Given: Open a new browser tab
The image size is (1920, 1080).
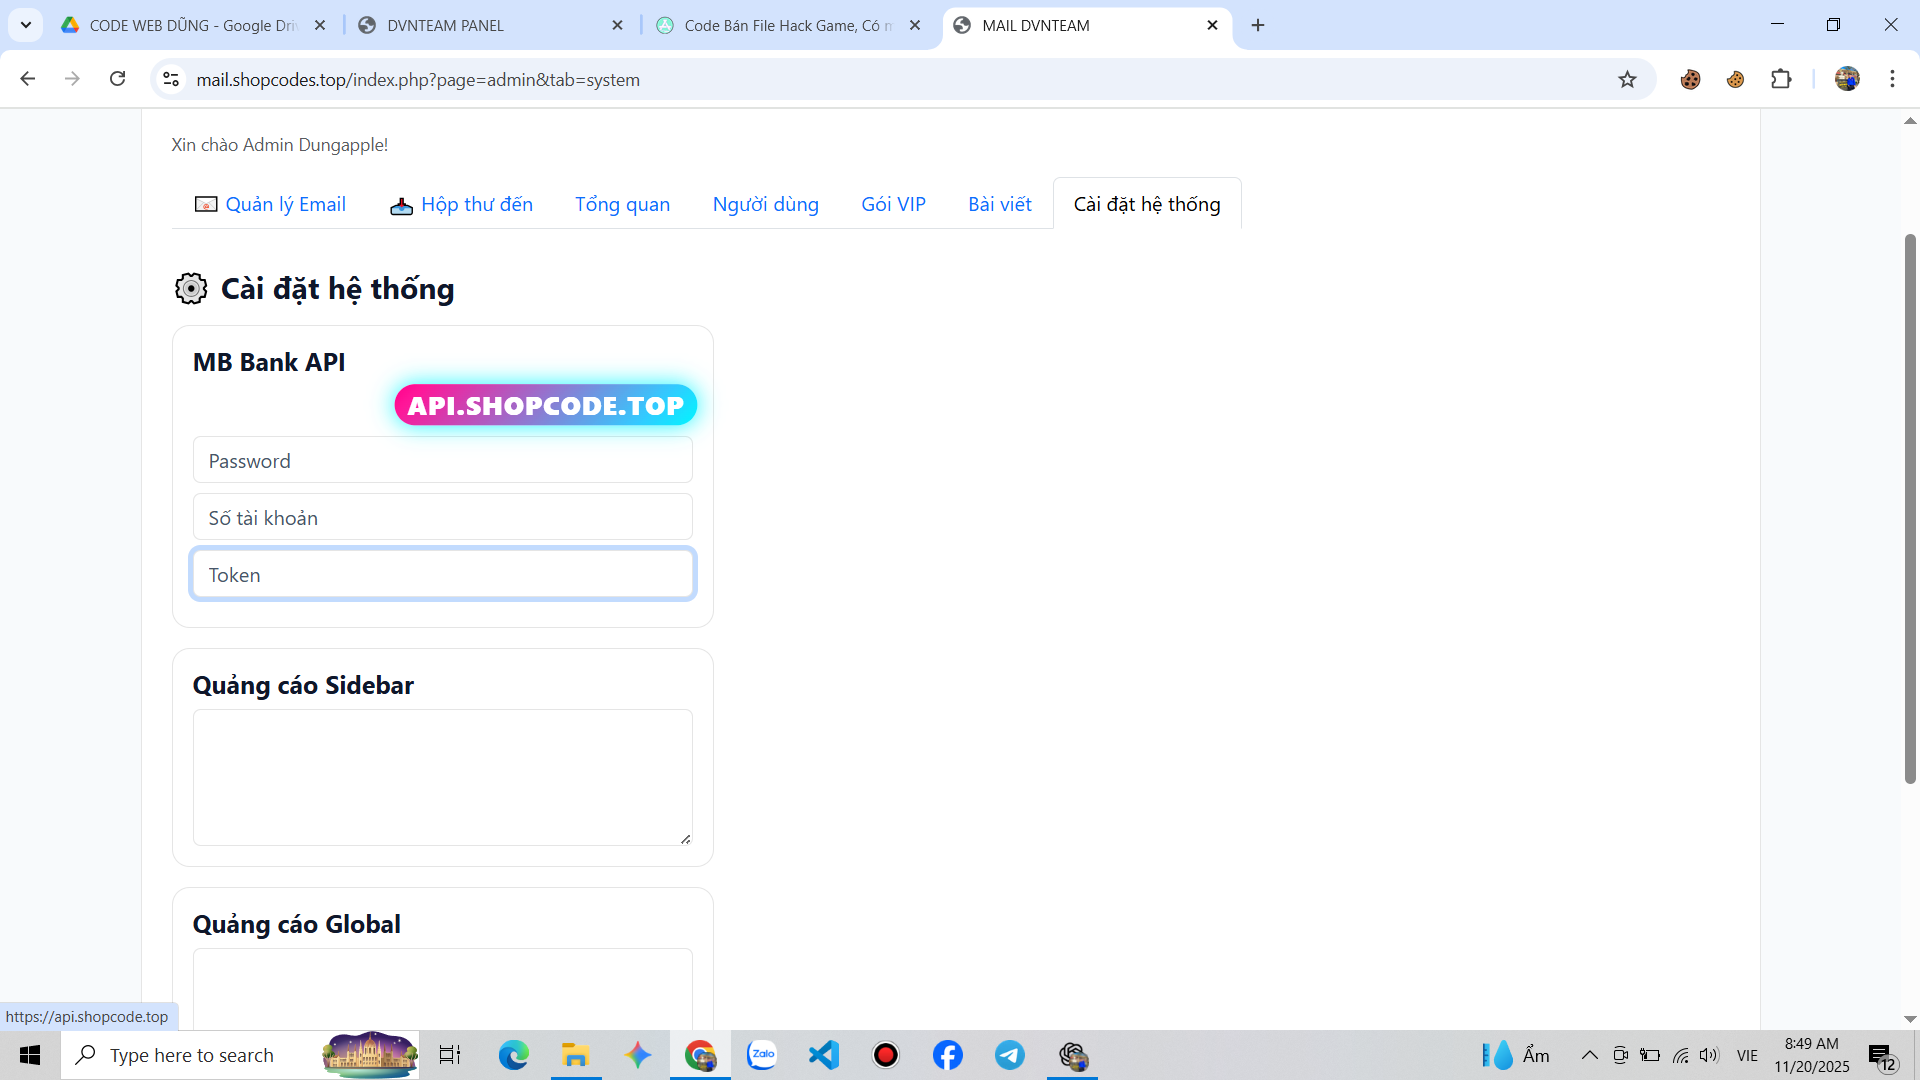Looking at the screenshot, I should [1258, 25].
